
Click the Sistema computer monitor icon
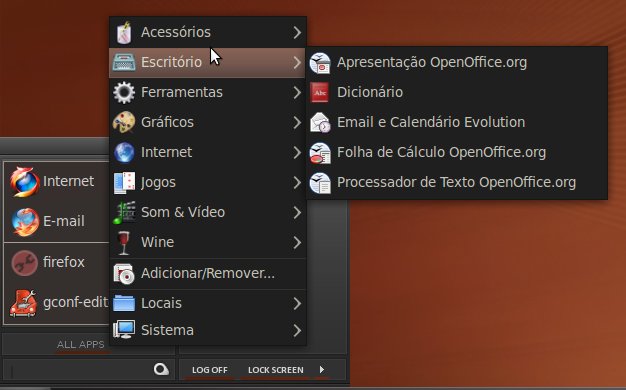(x=124, y=330)
